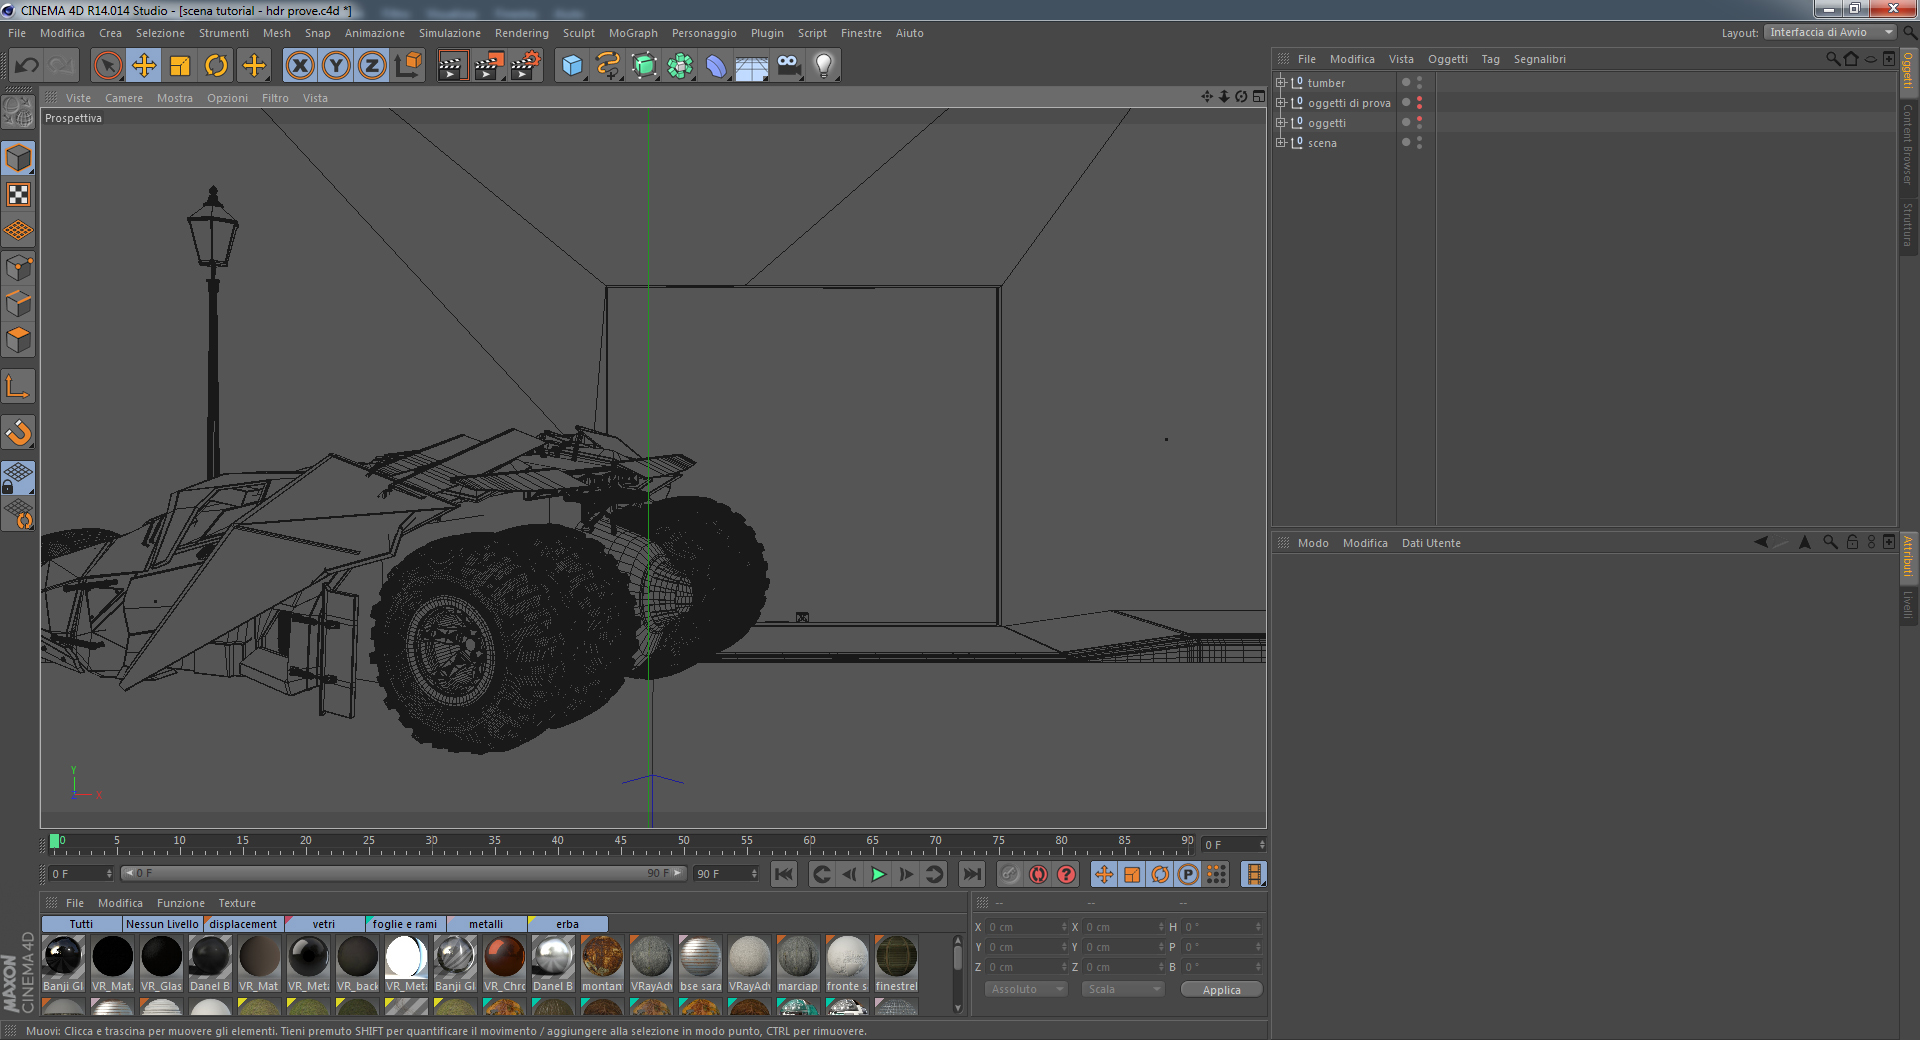
Task: Select the Rotate tool in top toolbar
Action: click(216, 66)
